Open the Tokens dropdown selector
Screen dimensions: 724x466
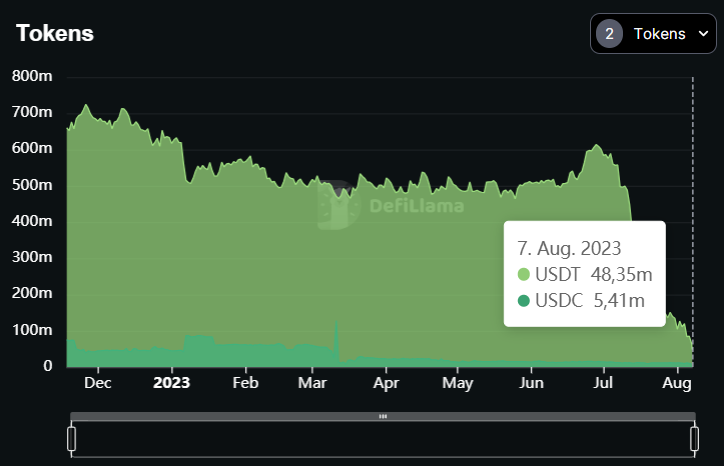653,34
